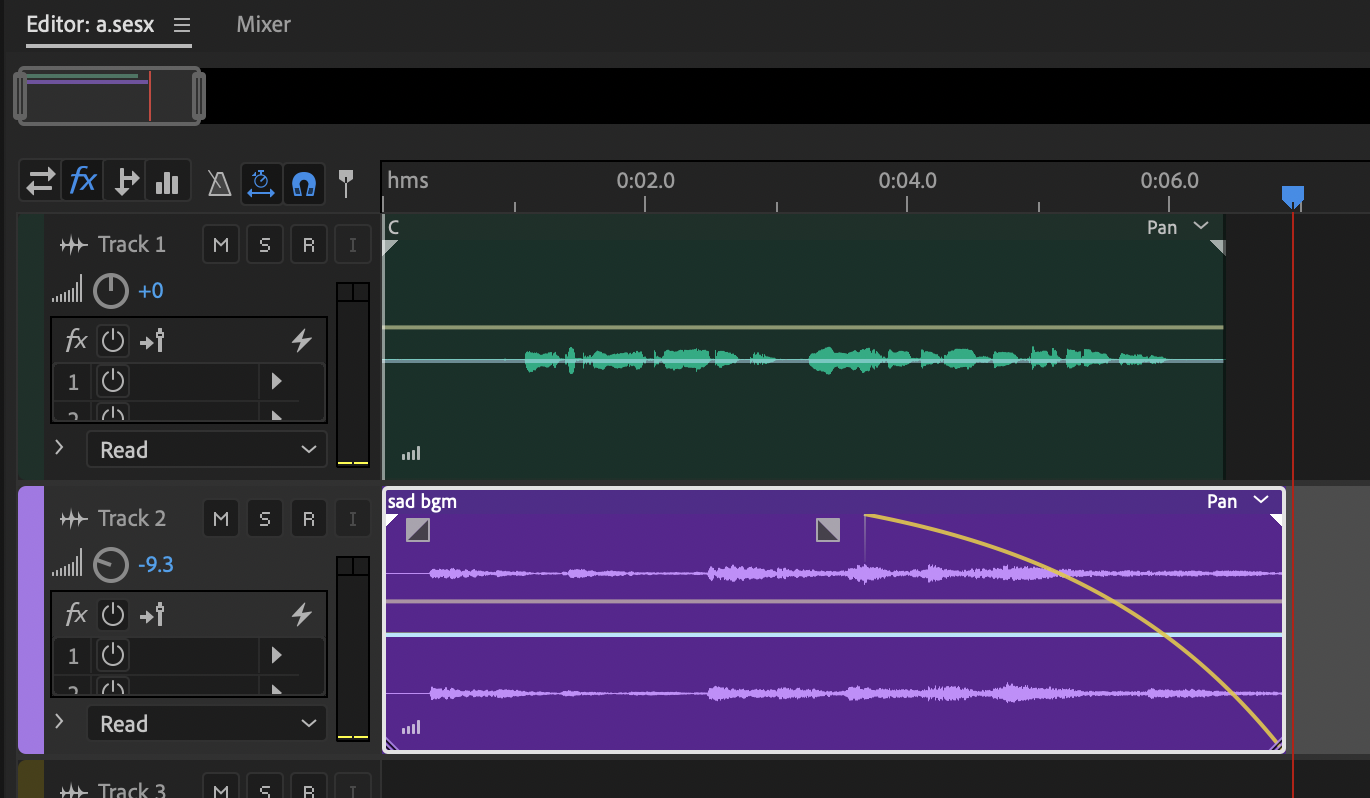
Task: Open Pan dropdown on Track 1 clip
Action: click(x=1179, y=227)
